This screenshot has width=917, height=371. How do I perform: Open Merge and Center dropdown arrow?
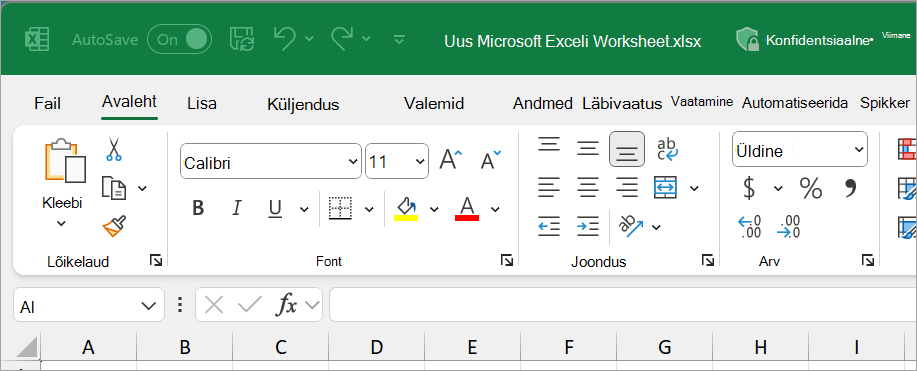694,188
